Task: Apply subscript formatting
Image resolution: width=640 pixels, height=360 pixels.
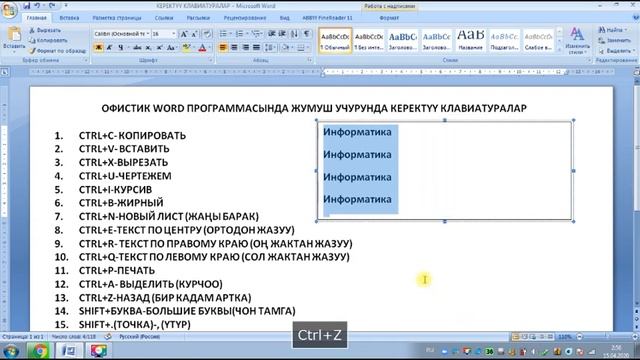Action: pos(149,48)
